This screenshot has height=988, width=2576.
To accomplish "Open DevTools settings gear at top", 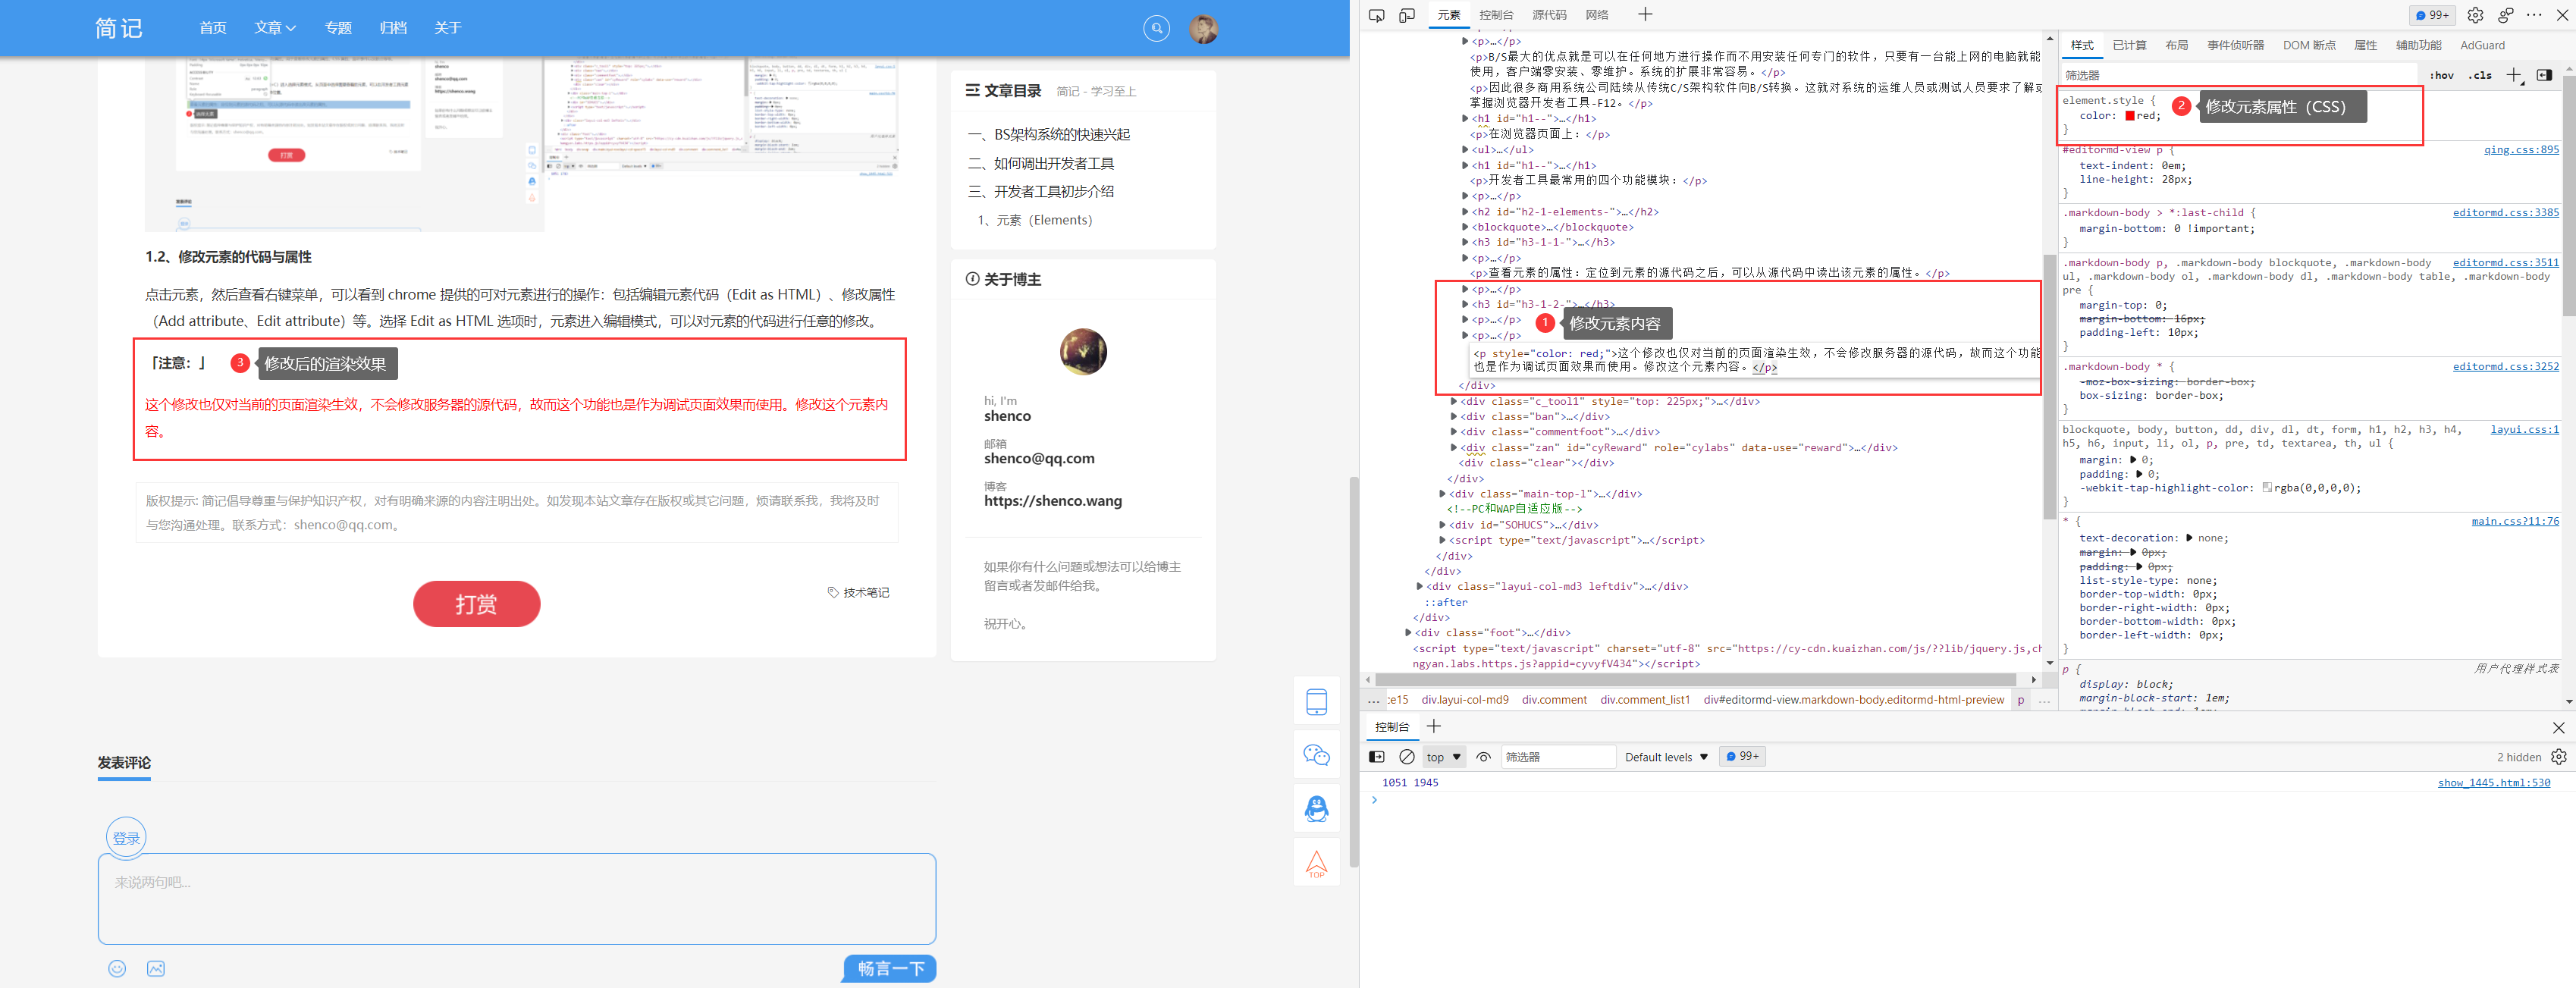I will pyautogui.click(x=2475, y=15).
